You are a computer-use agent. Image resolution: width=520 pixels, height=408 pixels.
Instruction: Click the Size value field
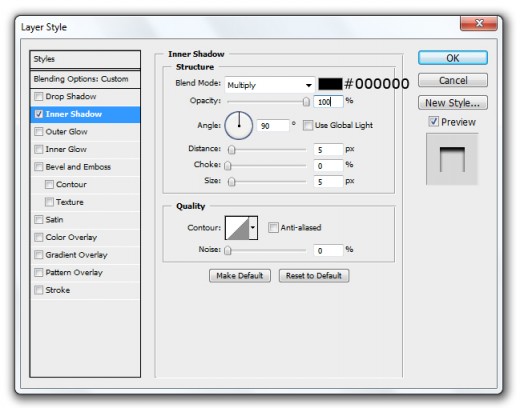[x=328, y=182]
